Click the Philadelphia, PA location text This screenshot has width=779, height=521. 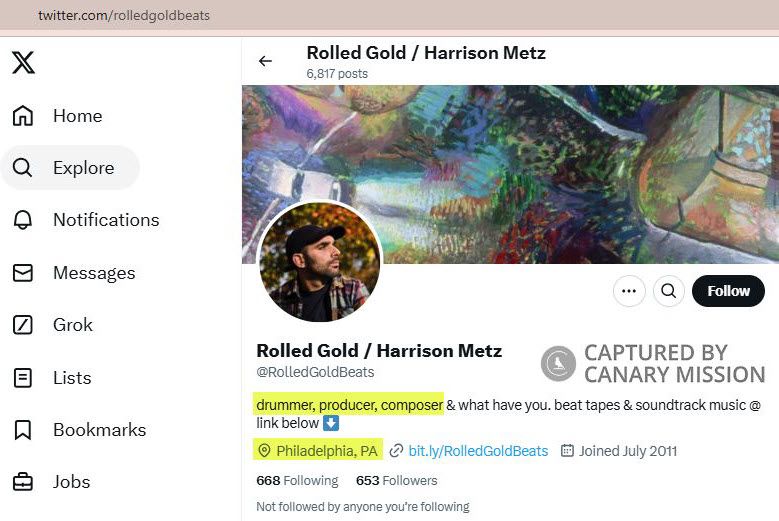coord(327,451)
